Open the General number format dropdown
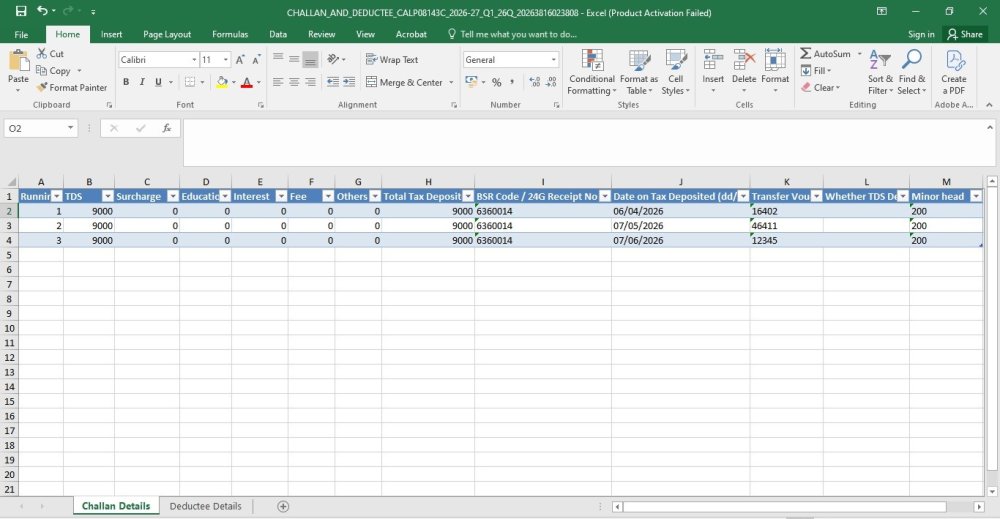The height and width of the screenshot is (519, 1000). click(x=553, y=60)
